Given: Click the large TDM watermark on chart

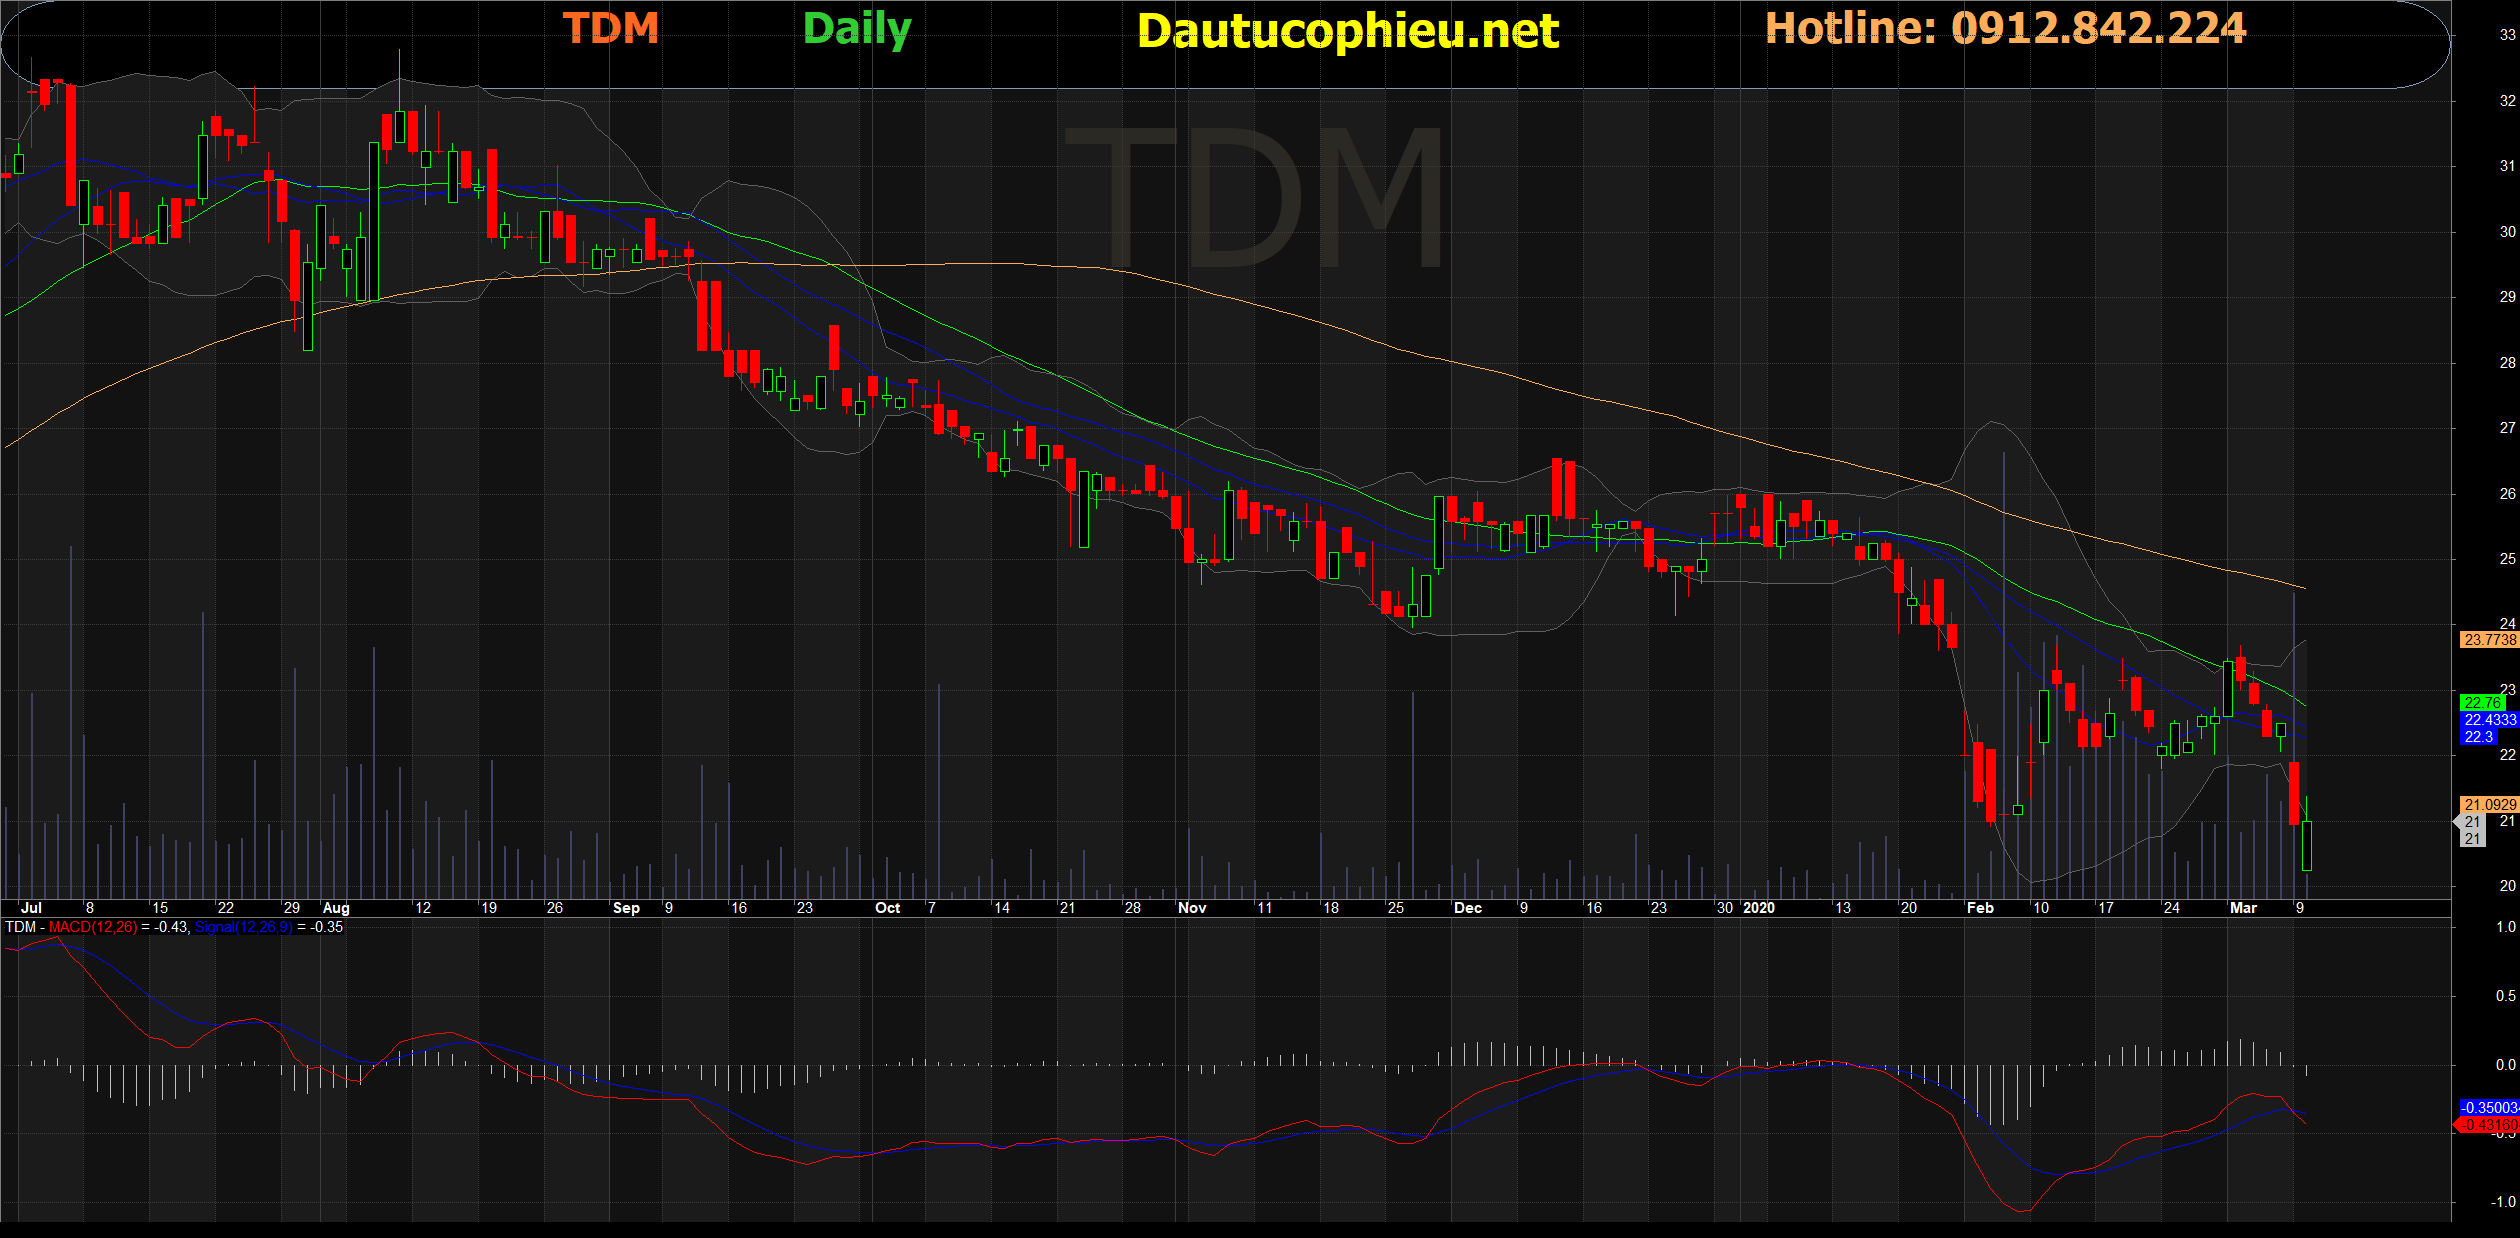Looking at the screenshot, I should coord(1255,198).
